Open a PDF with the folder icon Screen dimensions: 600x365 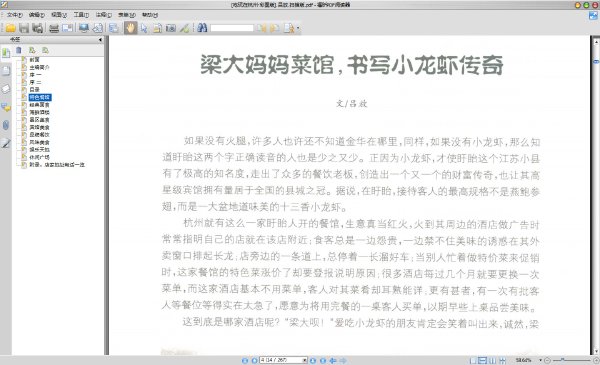(10, 28)
